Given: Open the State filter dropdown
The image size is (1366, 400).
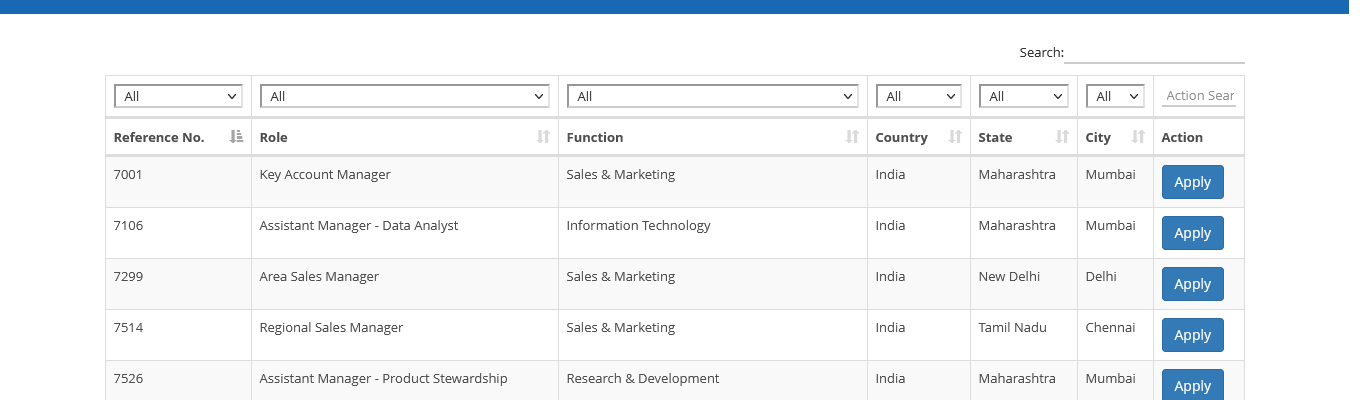Looking at the screenshot, I should click(x=1023, y=96).
